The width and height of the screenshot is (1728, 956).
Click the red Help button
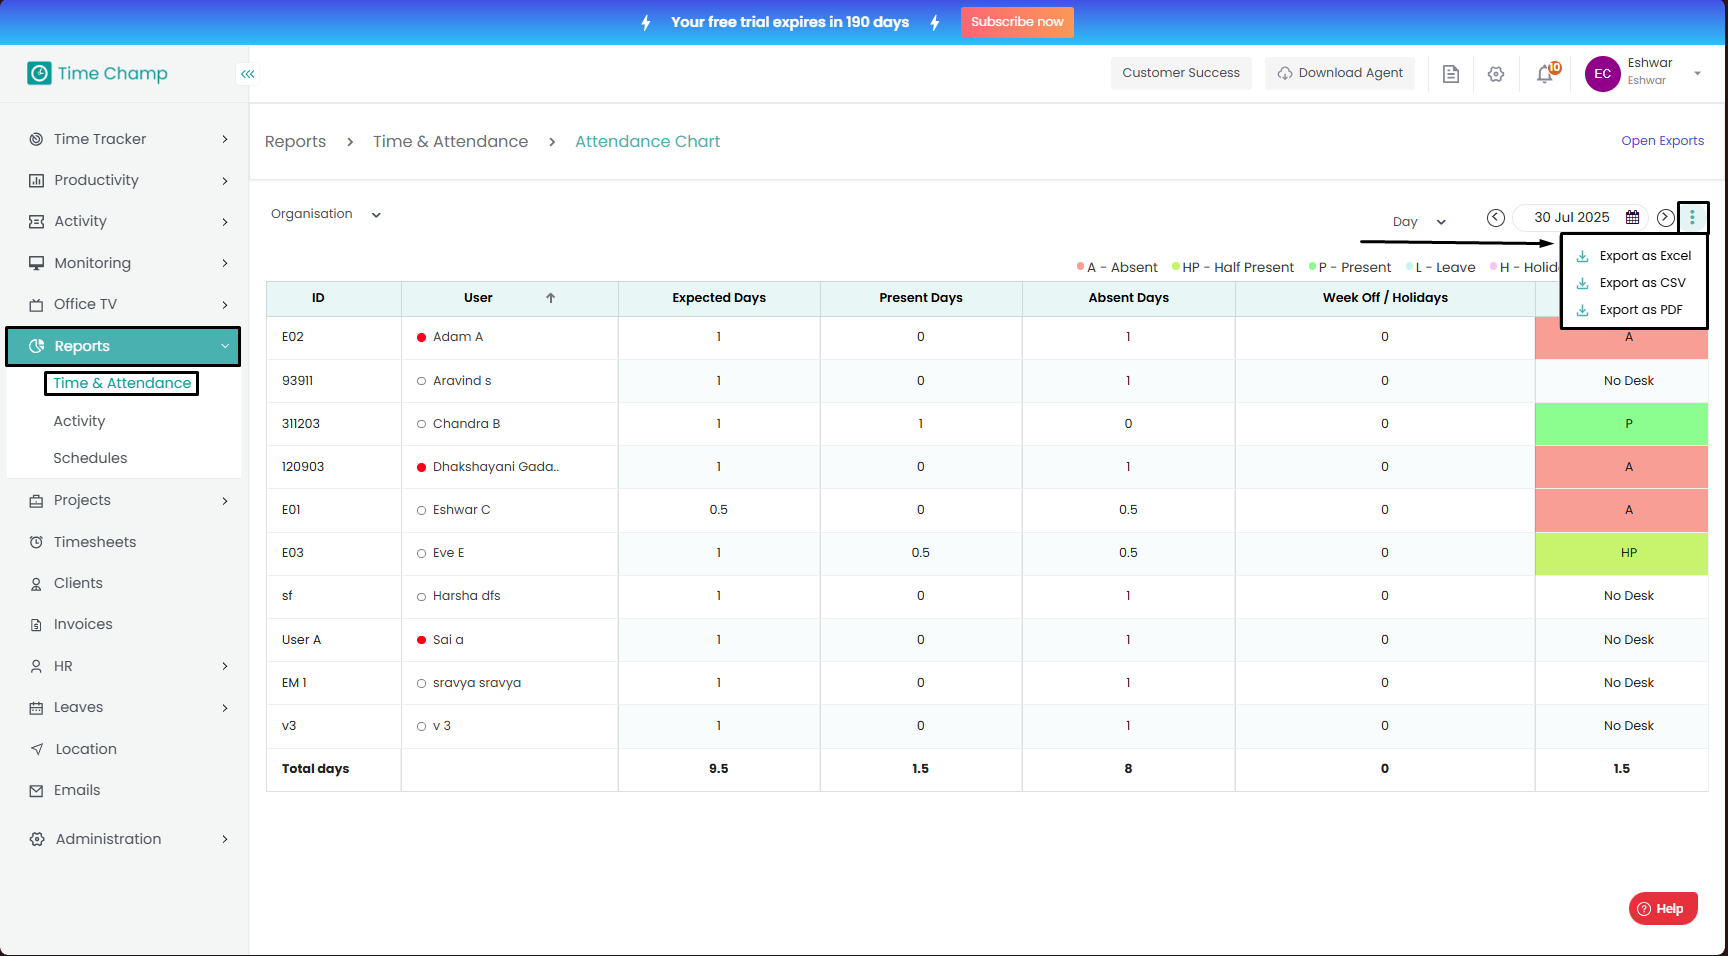pos(1662,908)
